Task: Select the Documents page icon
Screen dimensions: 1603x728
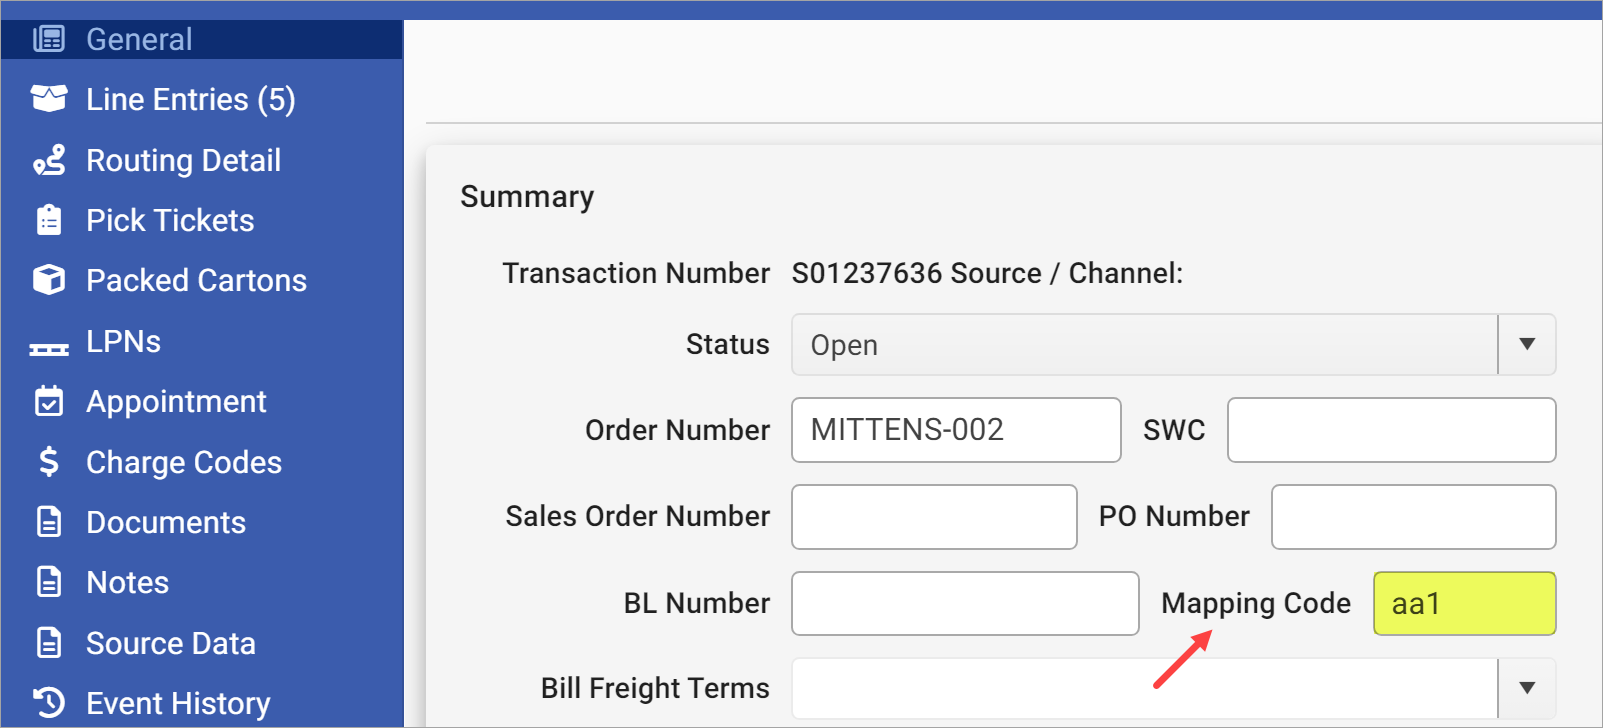Action: tap(48, 521)
